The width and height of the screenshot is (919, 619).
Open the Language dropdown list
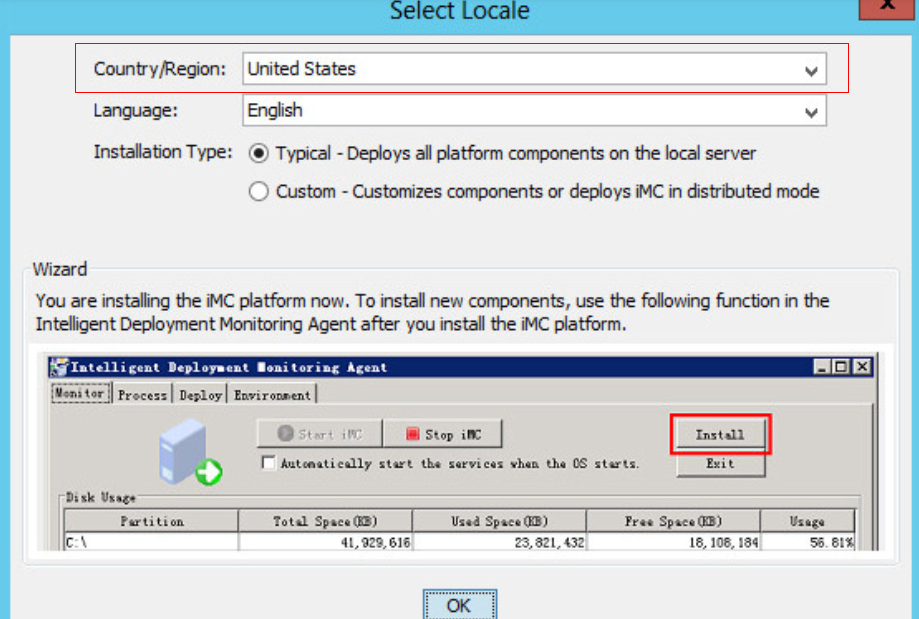coord(811,112)
